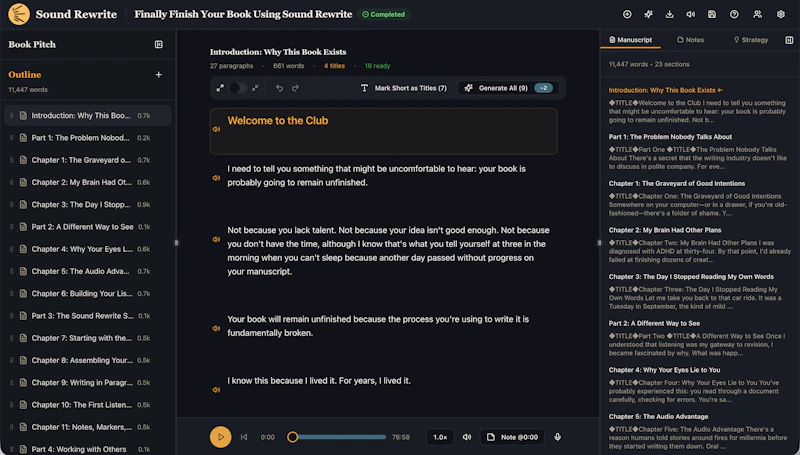The image size is (800, 455).
Task: Click the project title Finally Finish Your Book
Action: pos(243,14)
